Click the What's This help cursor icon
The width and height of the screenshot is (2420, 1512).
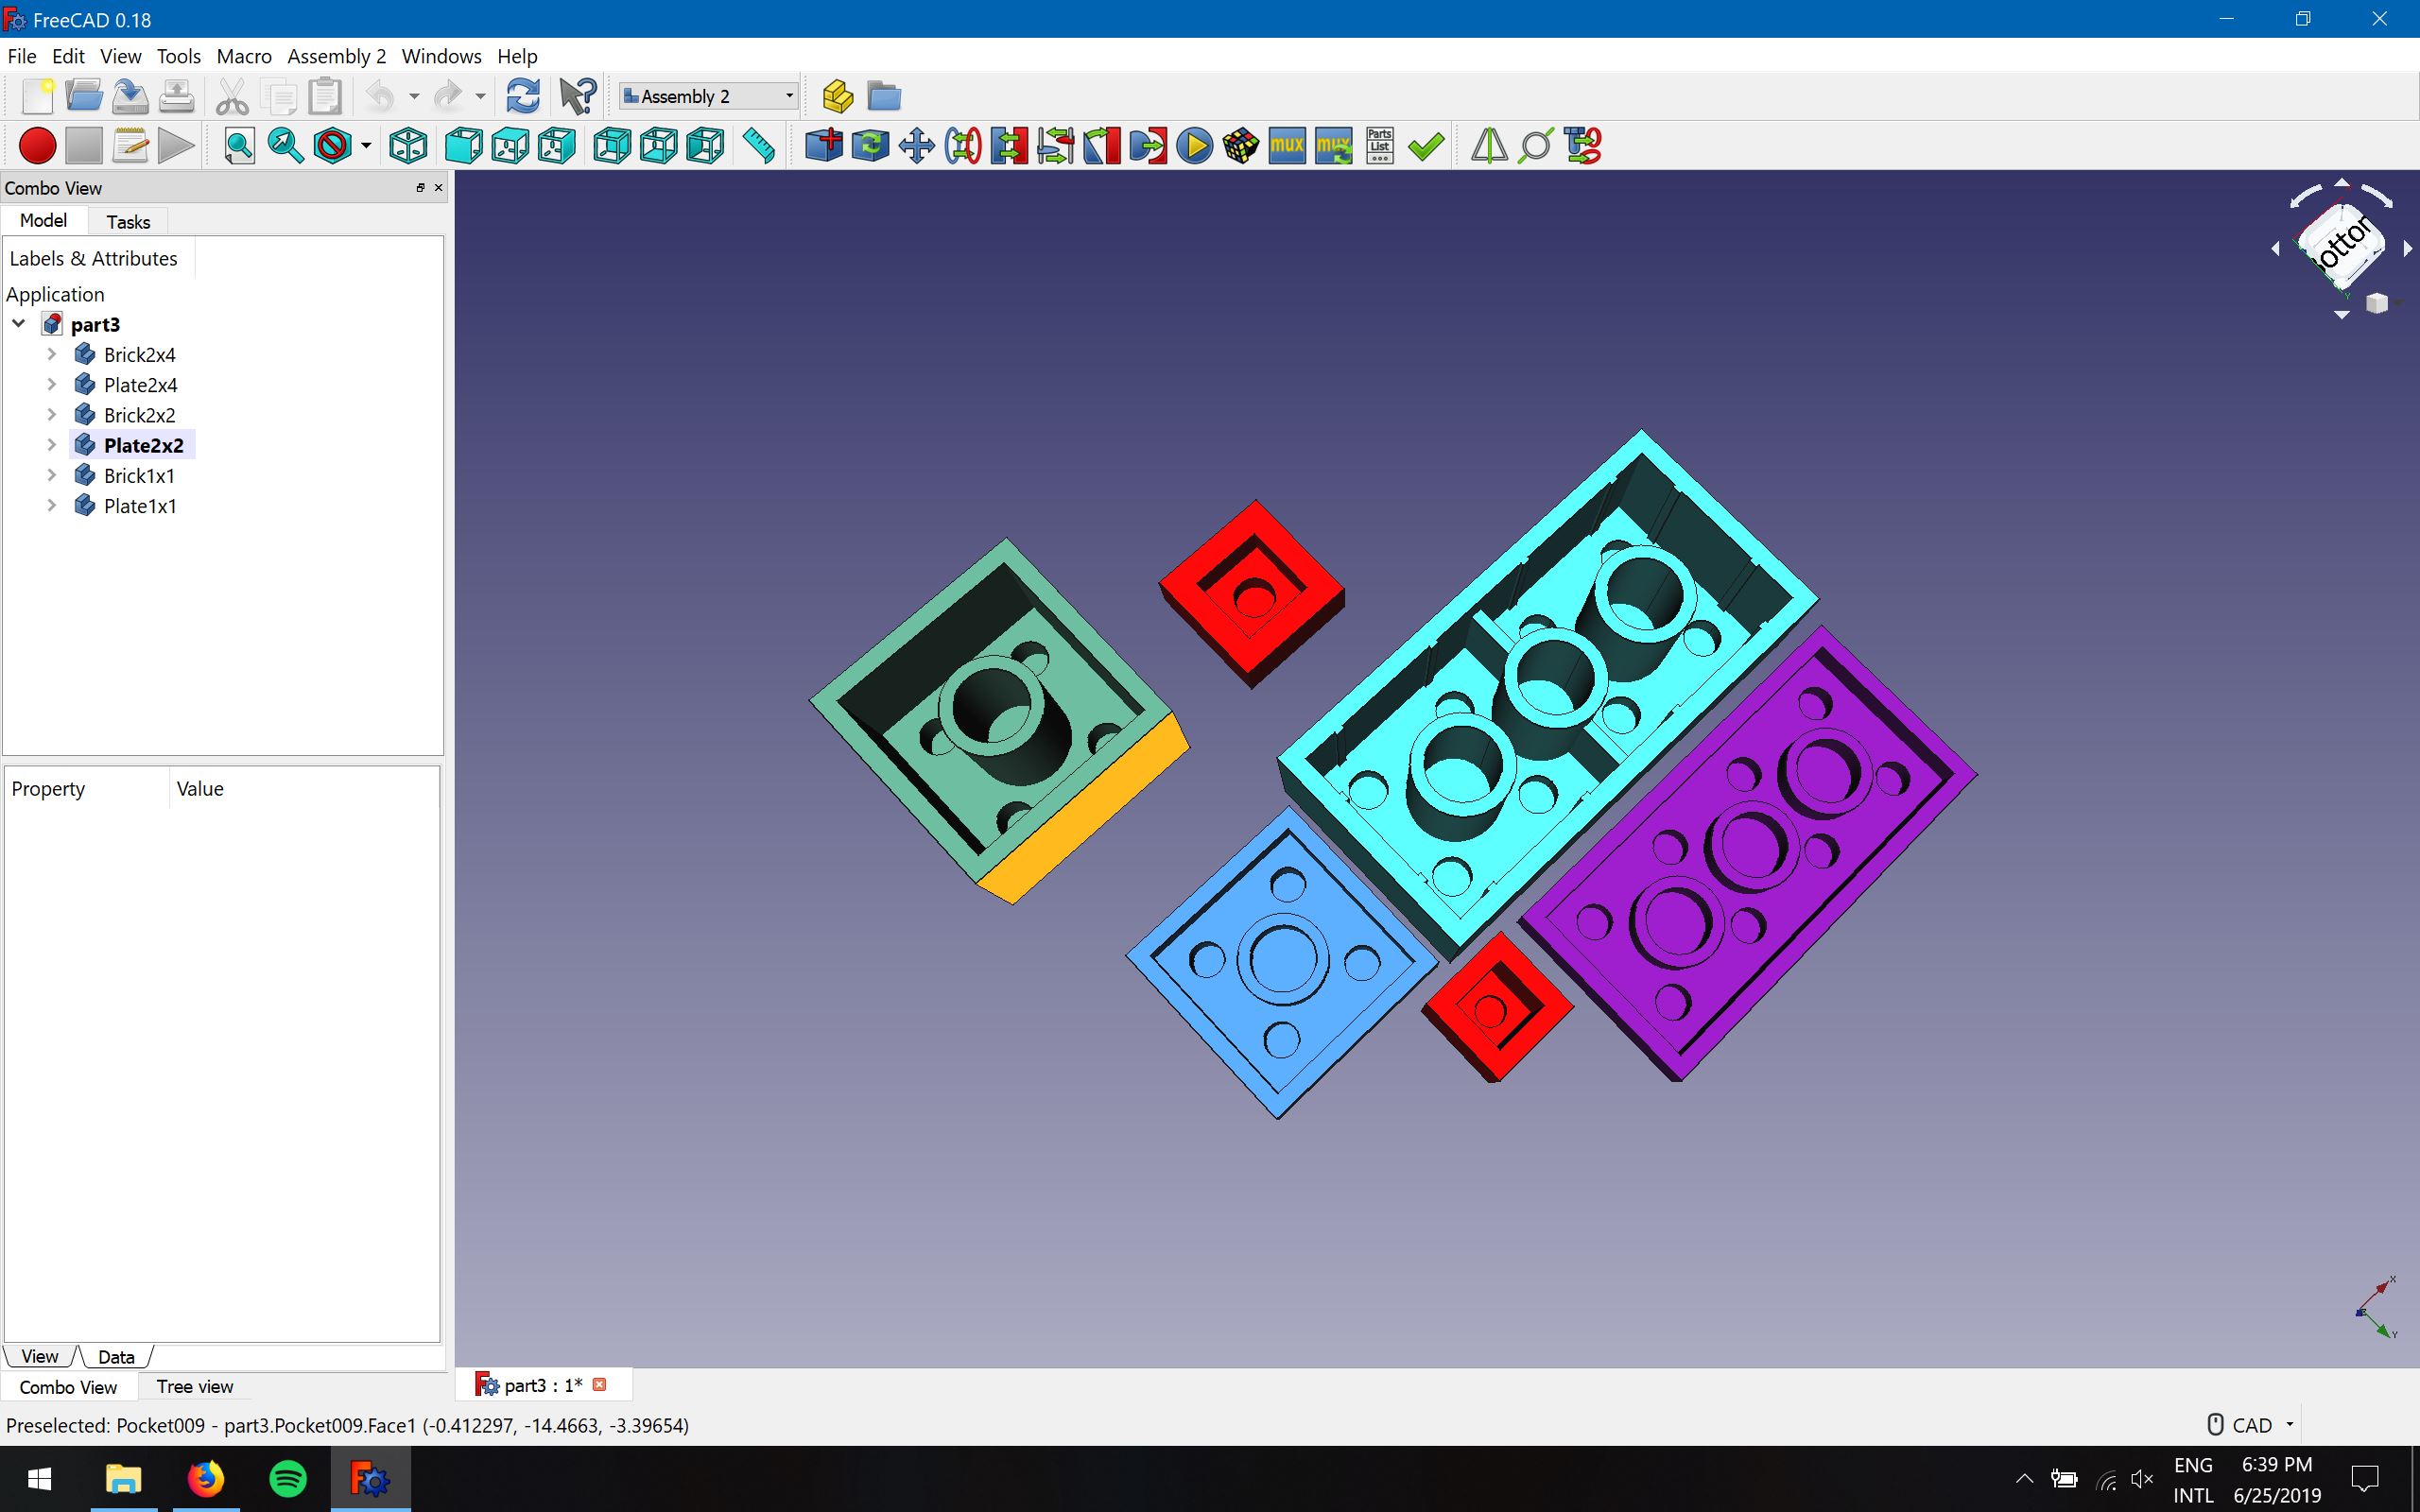click(577, 96)
